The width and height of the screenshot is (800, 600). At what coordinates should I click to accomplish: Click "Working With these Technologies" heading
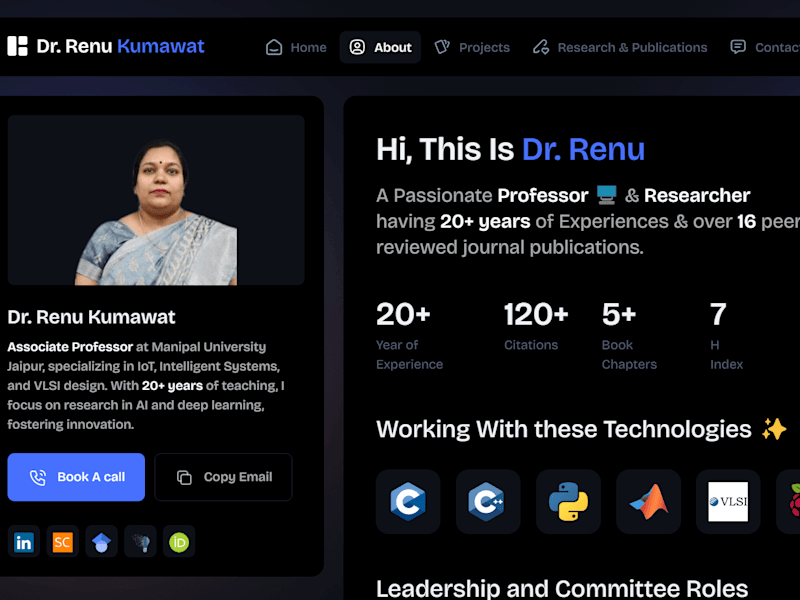click(564, 430)
